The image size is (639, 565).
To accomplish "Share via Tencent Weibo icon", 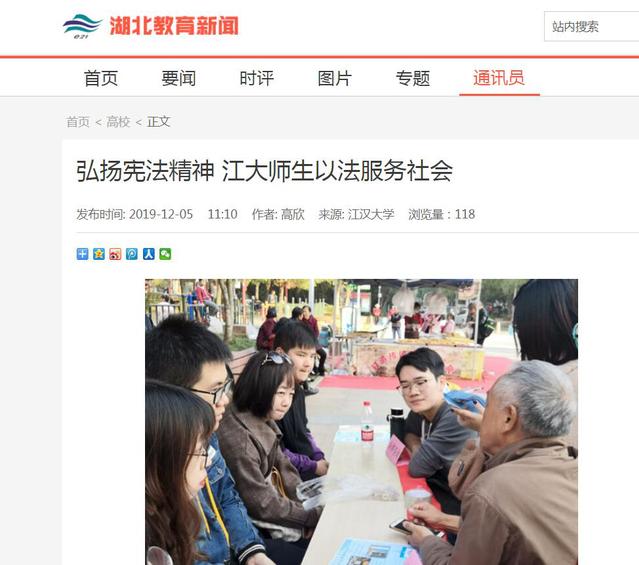I will [132, 254].
